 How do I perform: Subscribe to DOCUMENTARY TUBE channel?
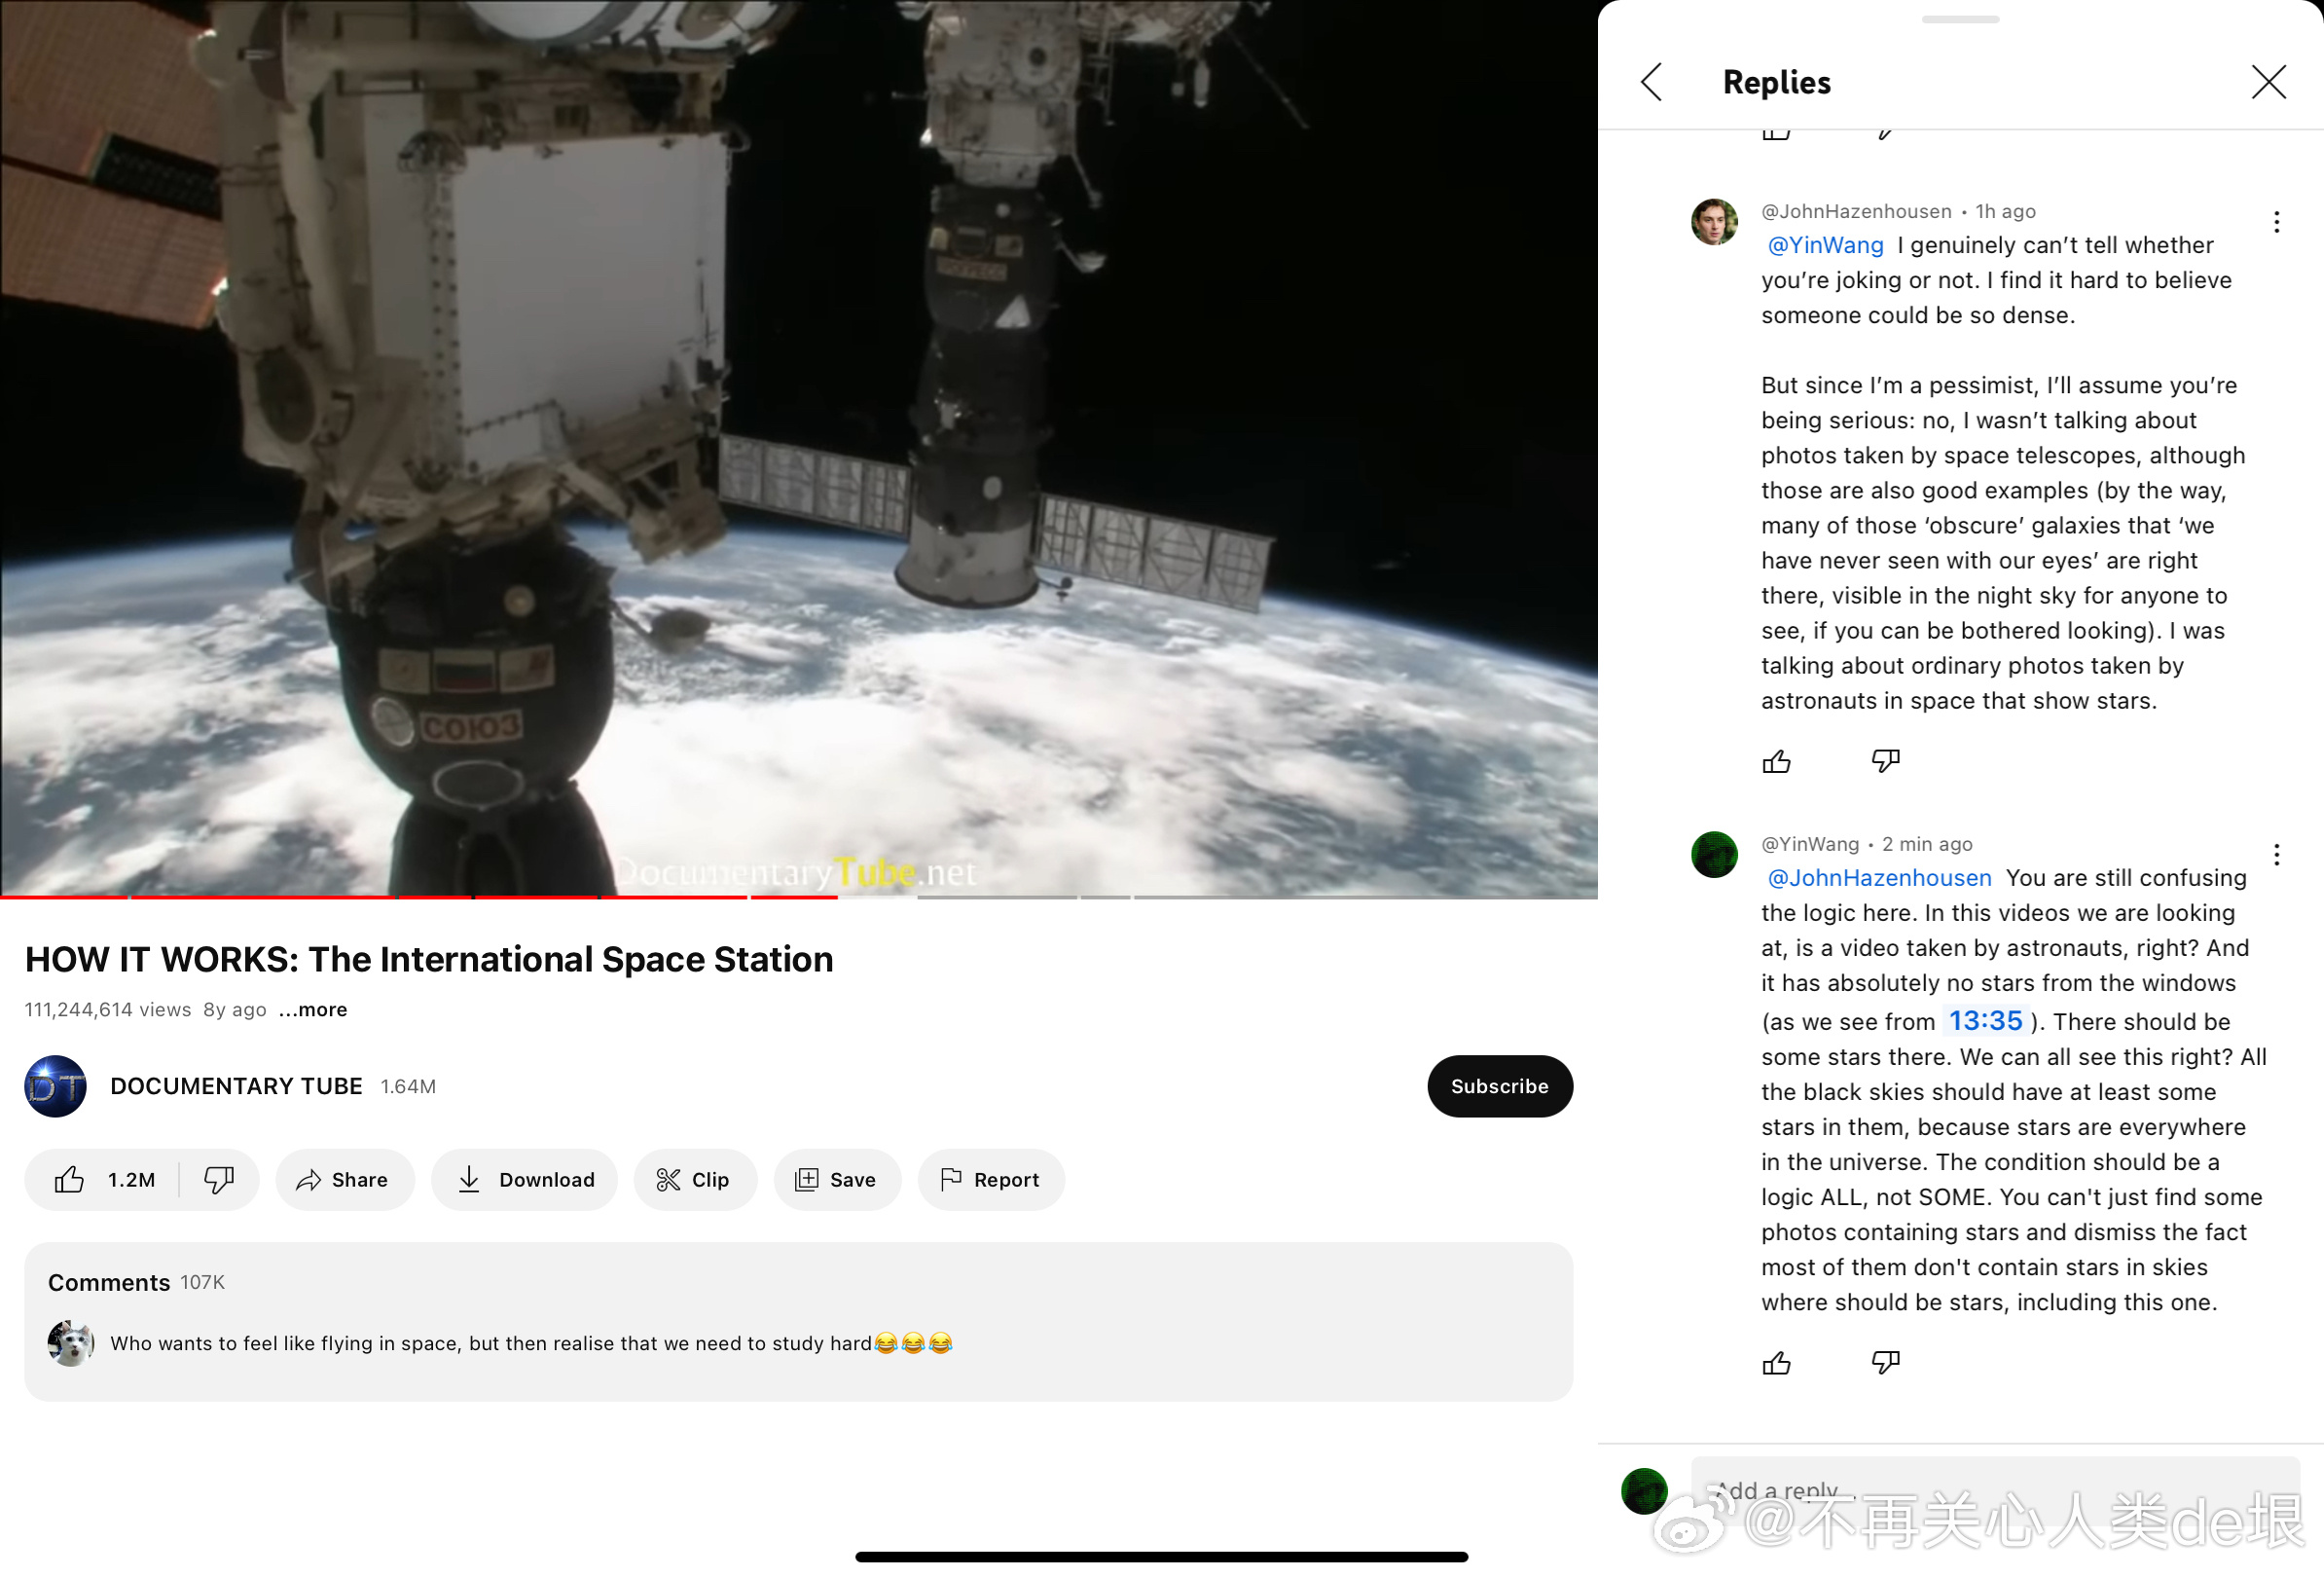click(1499, 1086)
